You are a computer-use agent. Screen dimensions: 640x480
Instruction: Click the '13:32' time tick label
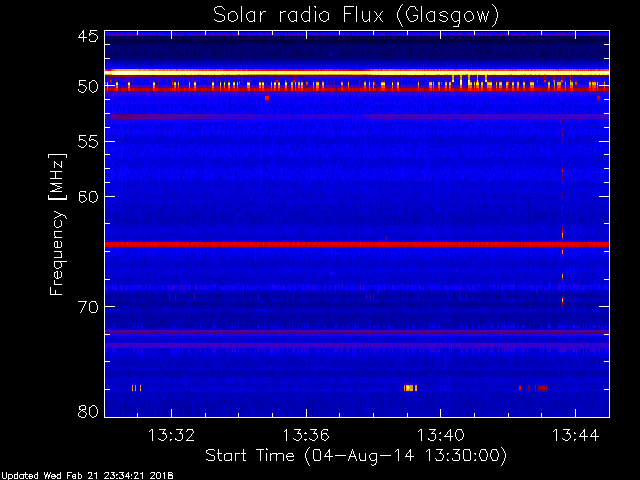click(171, 435)
